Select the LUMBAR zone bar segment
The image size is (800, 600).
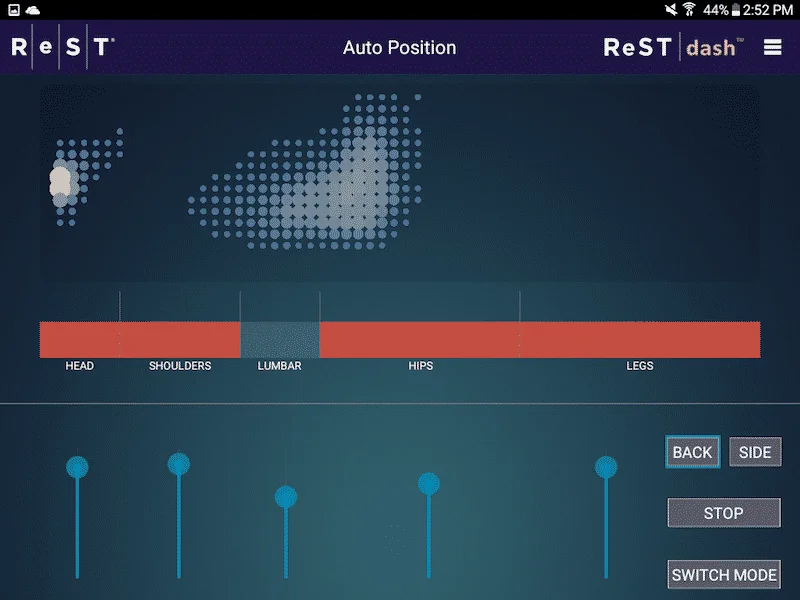[280, 339]
